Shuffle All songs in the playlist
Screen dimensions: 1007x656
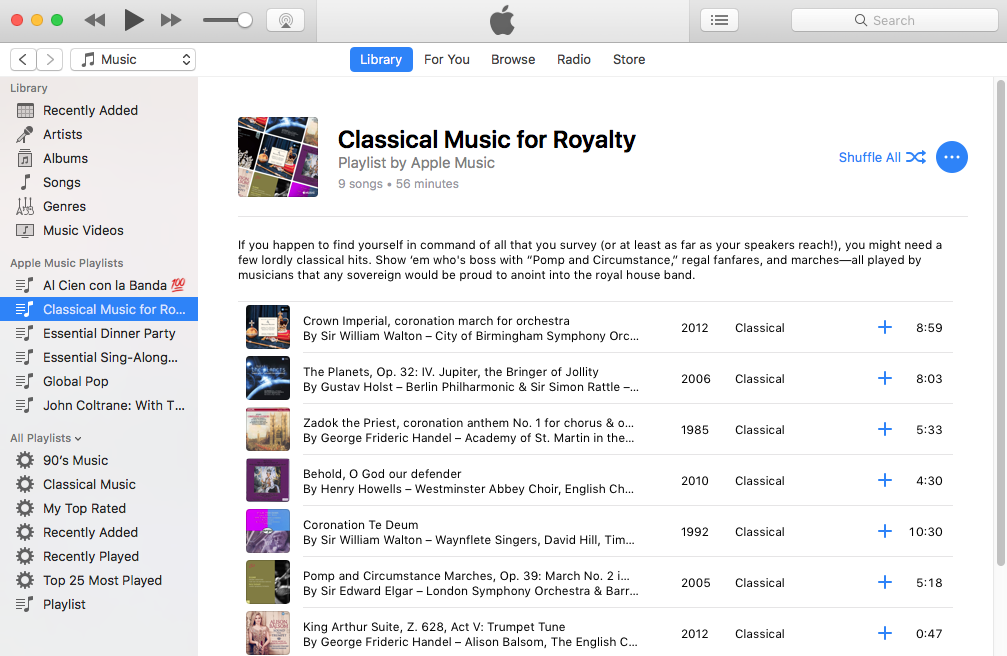click(x=882, y=157)
